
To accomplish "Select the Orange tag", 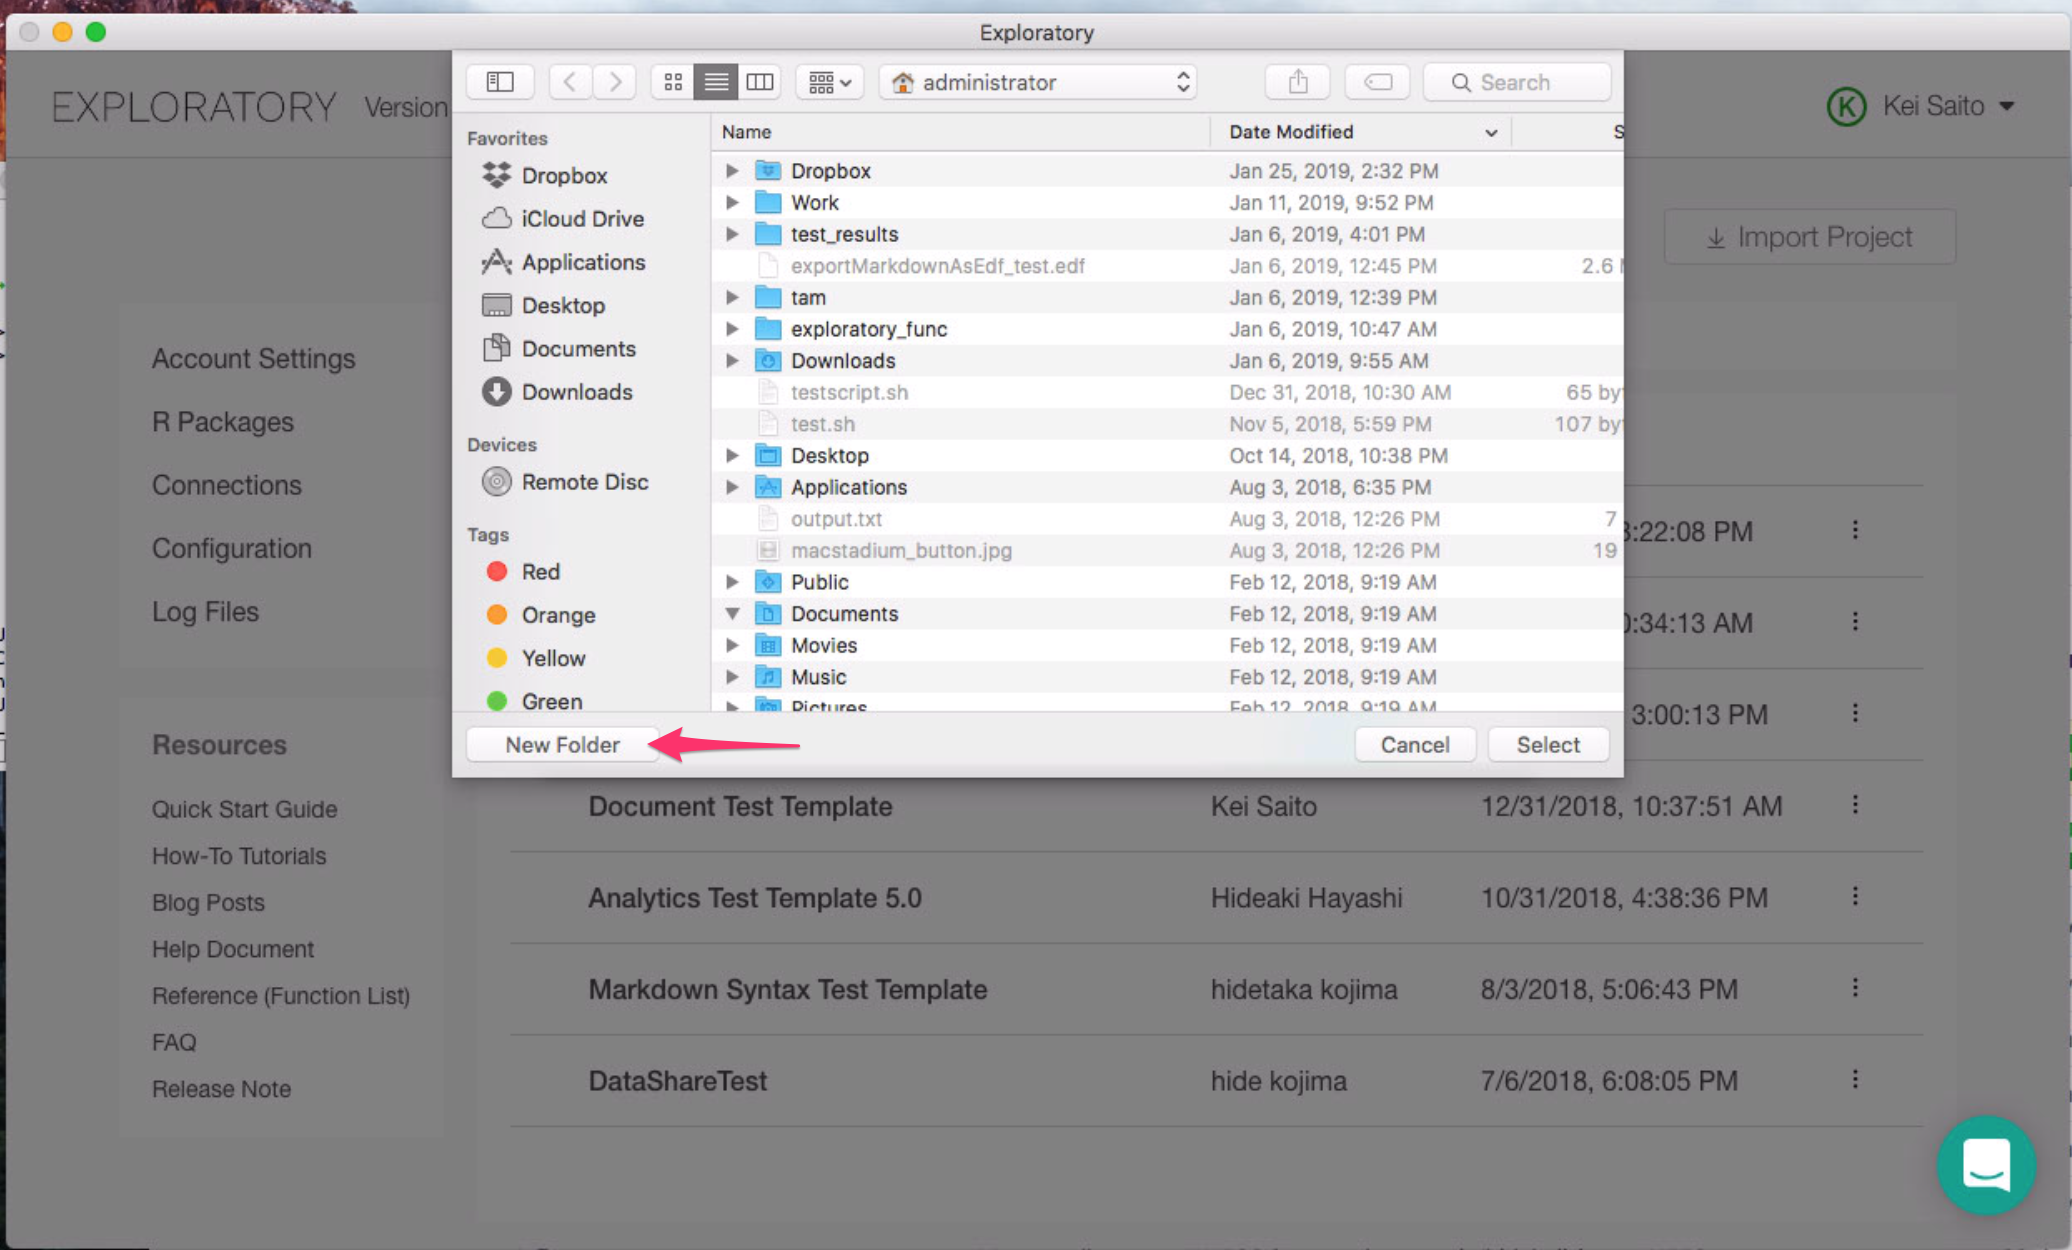I will 541,614.
